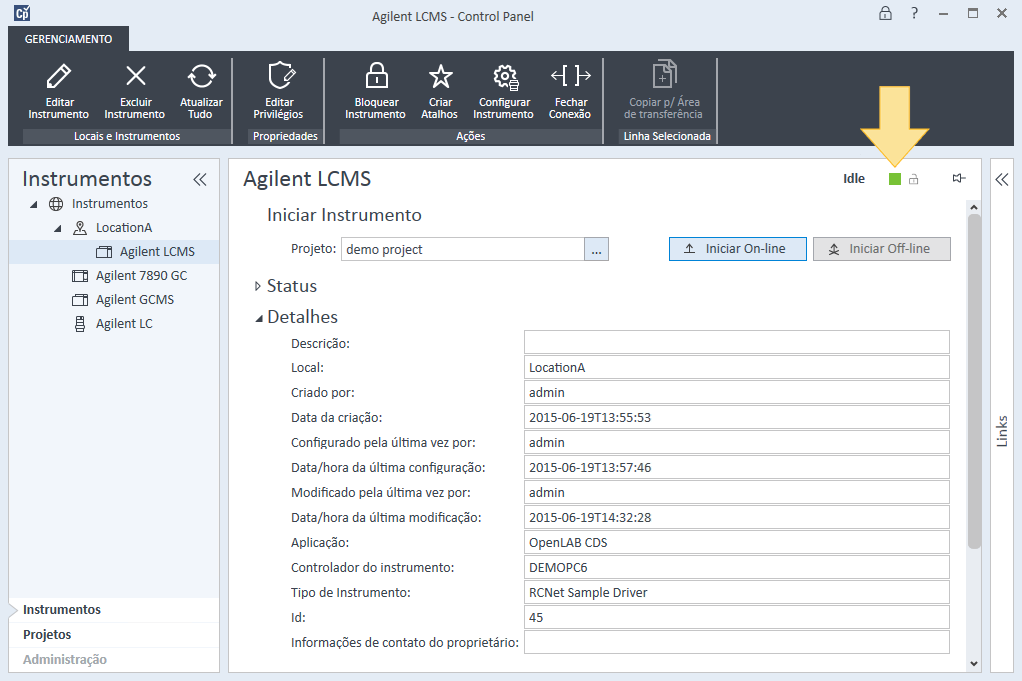Click Fechar Conexão icon
The width and height of the screenshot is (1022, 681).
570,76
